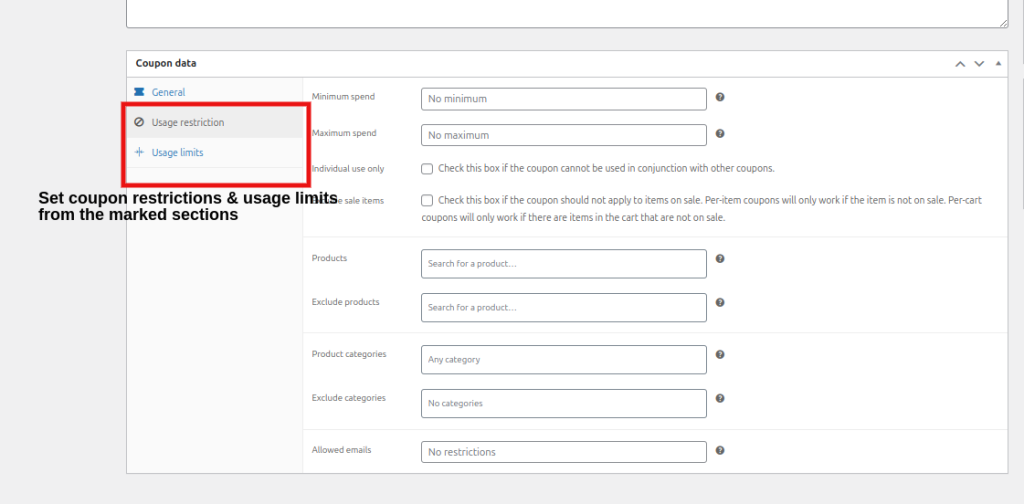Open the Products search box
The image size is (1024, 504).
564,264
